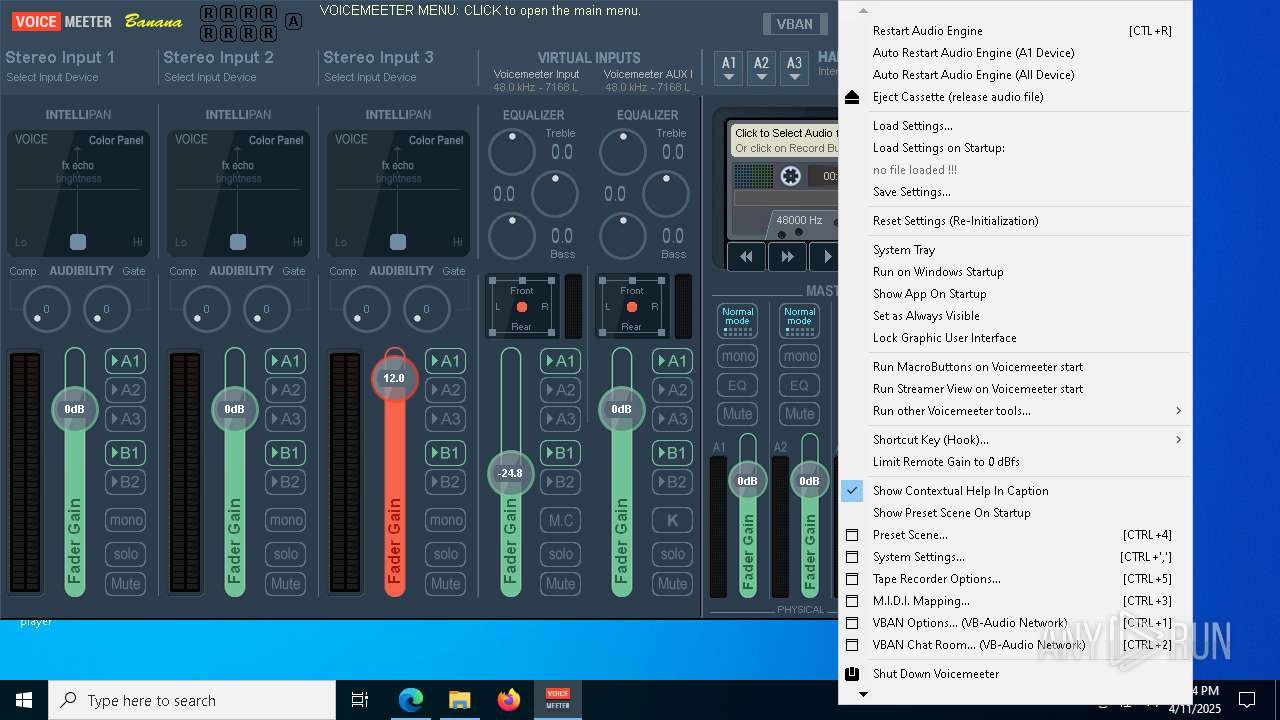Click Normal mode button on A1 bus
Viewport: 1280px width, 720px height.
point(737,321)
